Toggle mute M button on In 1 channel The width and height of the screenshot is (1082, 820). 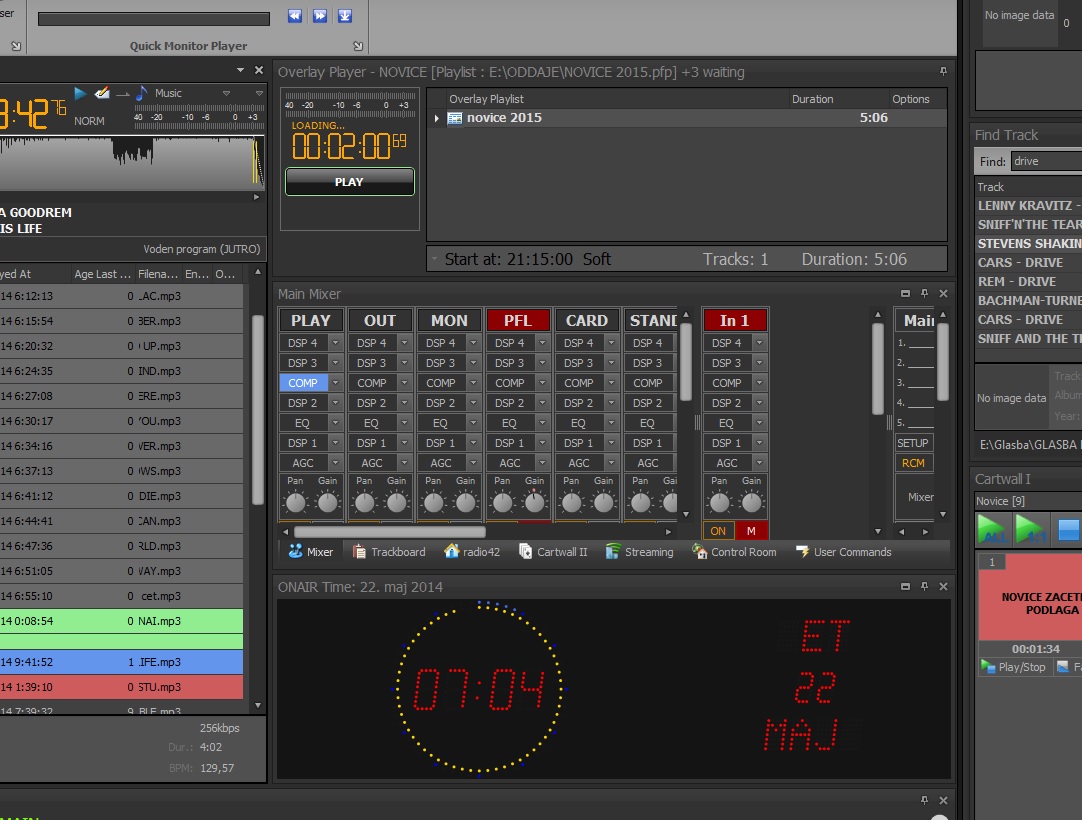[752, 531]
